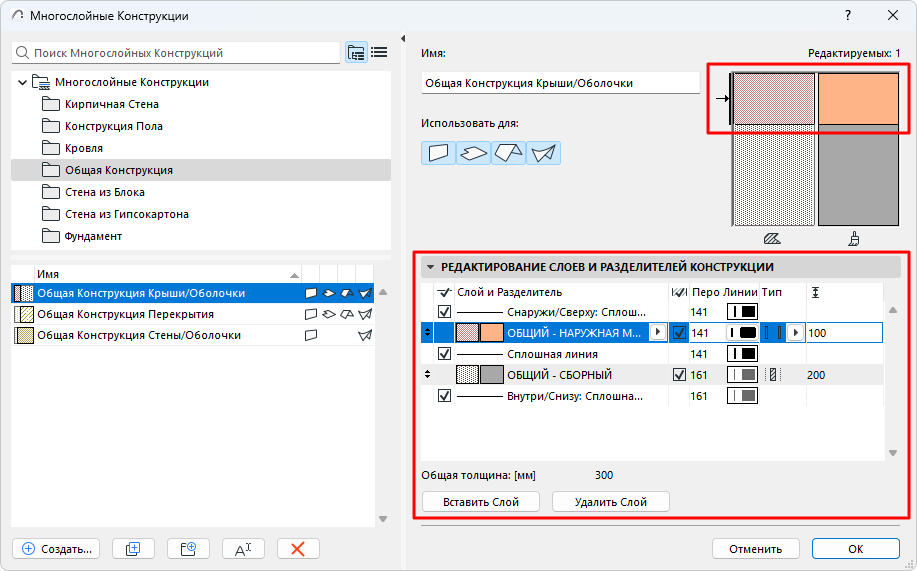Collapse Редактирование слоев section triangle
This screenshot has width=917, height=571.
[430, 267]
